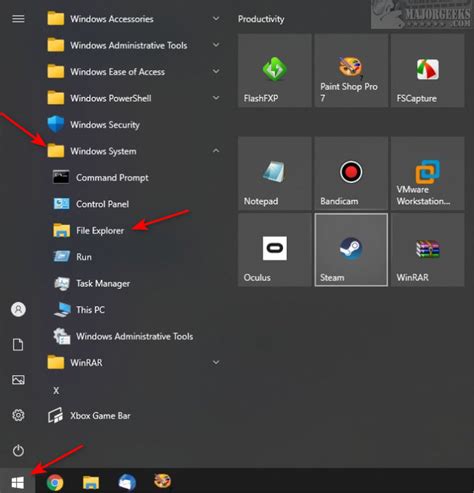Click the Task Manager text label

(103, 284)
